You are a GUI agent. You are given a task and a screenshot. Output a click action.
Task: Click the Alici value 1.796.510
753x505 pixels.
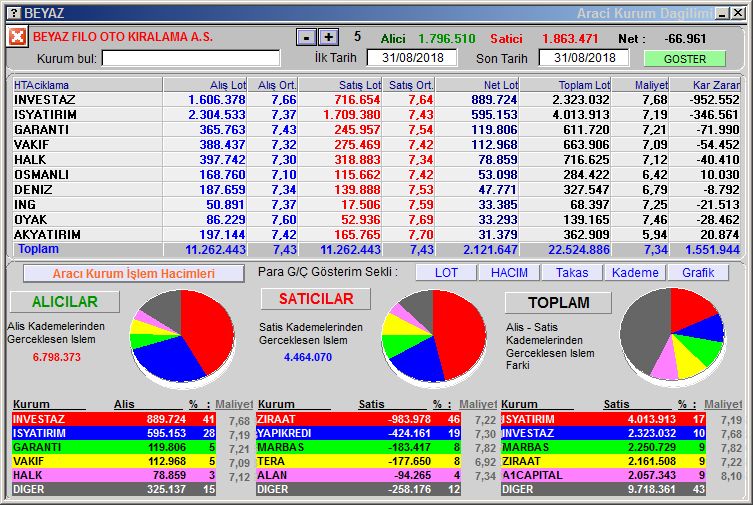[447, 38]
